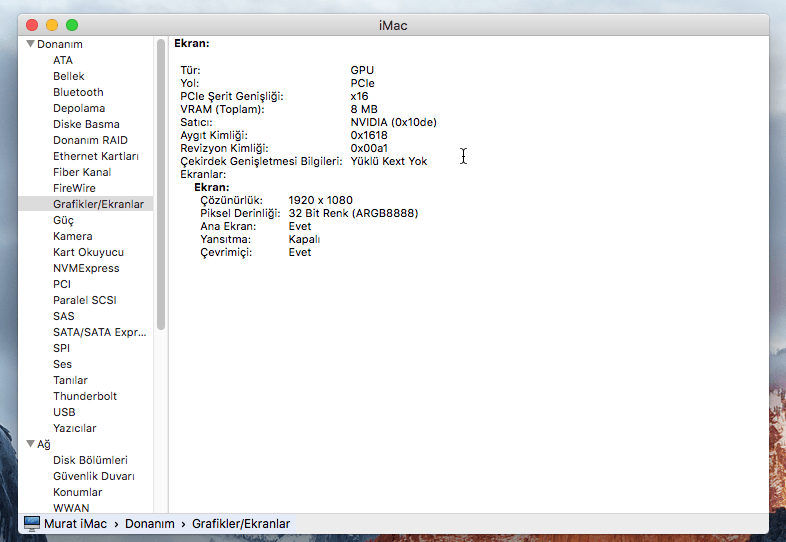Select USB in the sidebar

[x=64, y=412]
